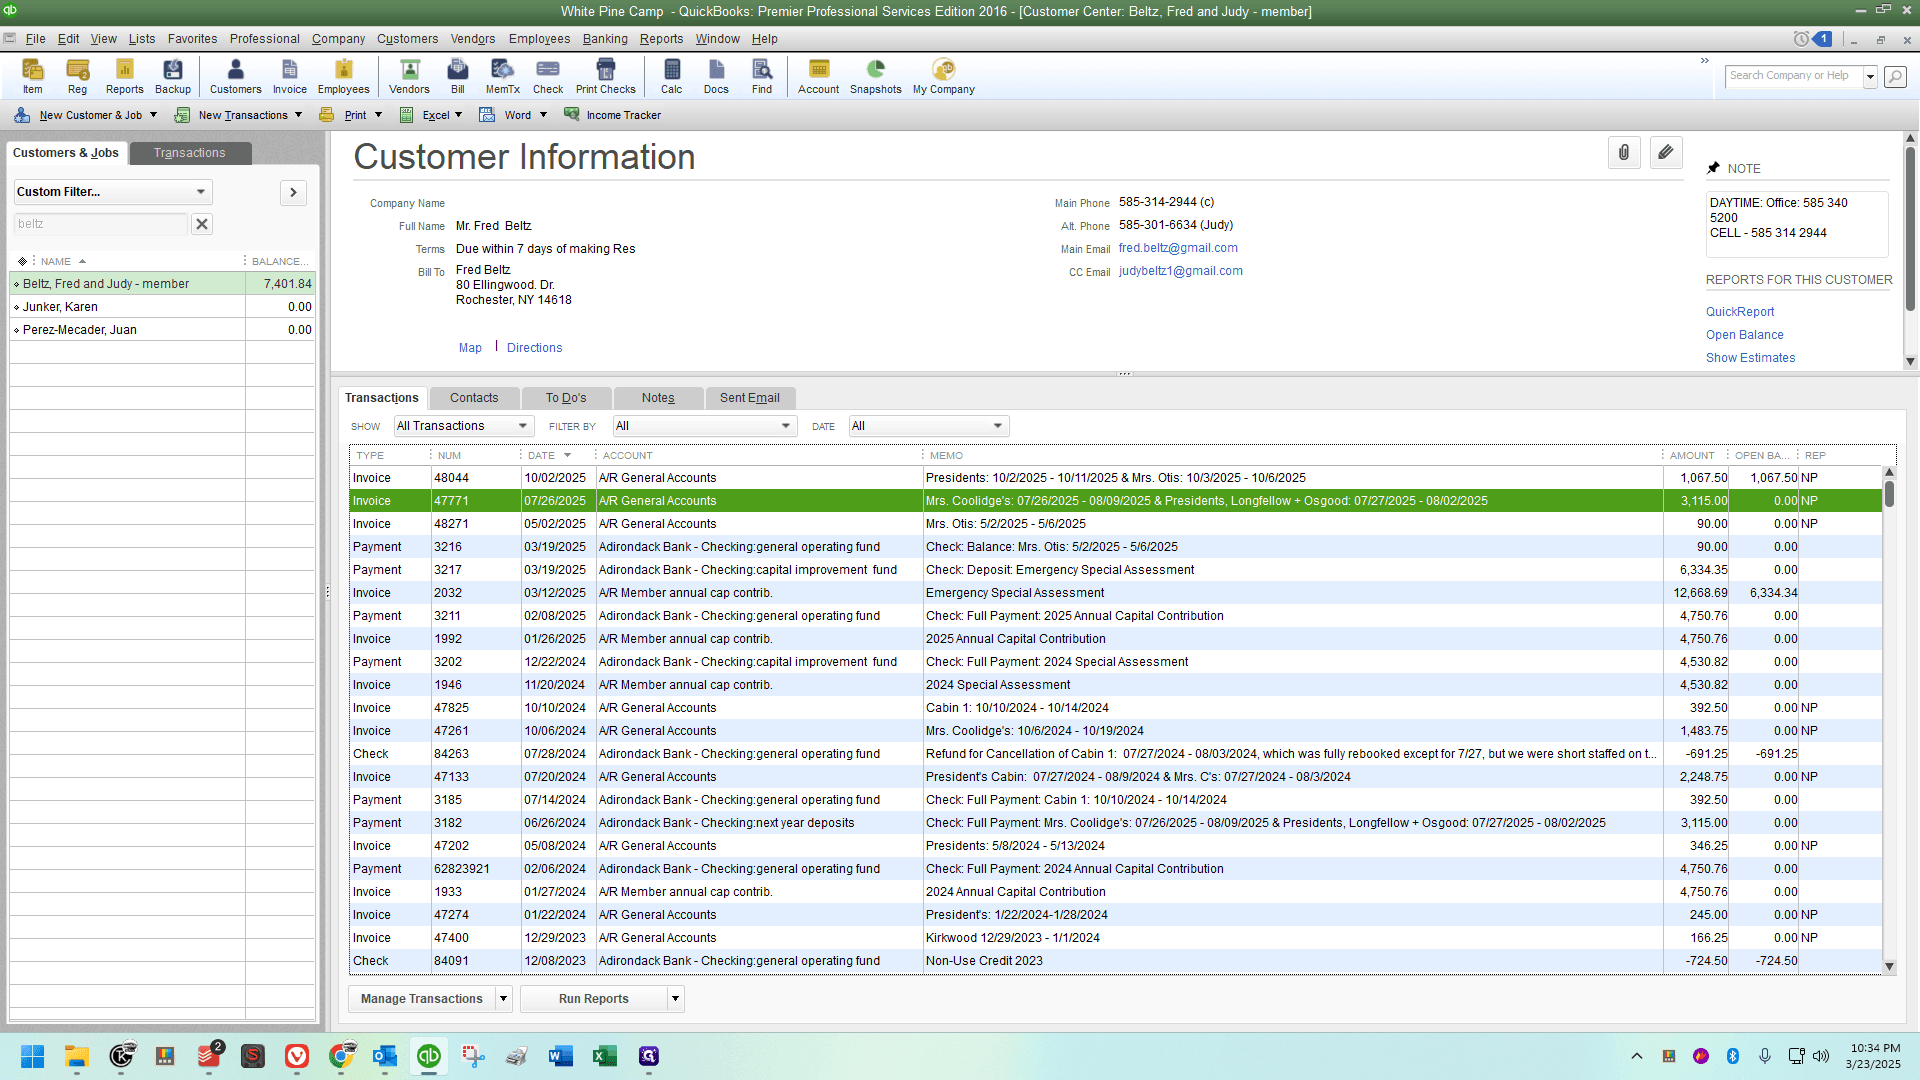Open the Directions link

[x=535, y=348]
